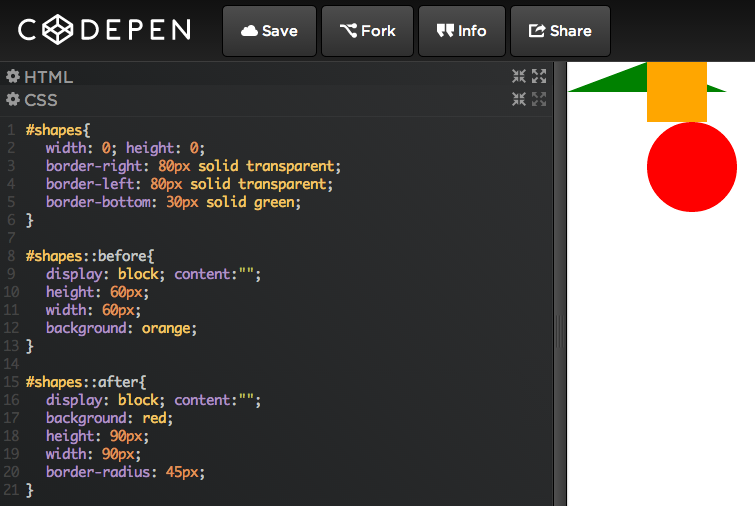Click the fork arrows icon
The image size is (755, 506).
pyautogui.click(x=348, y=31)
